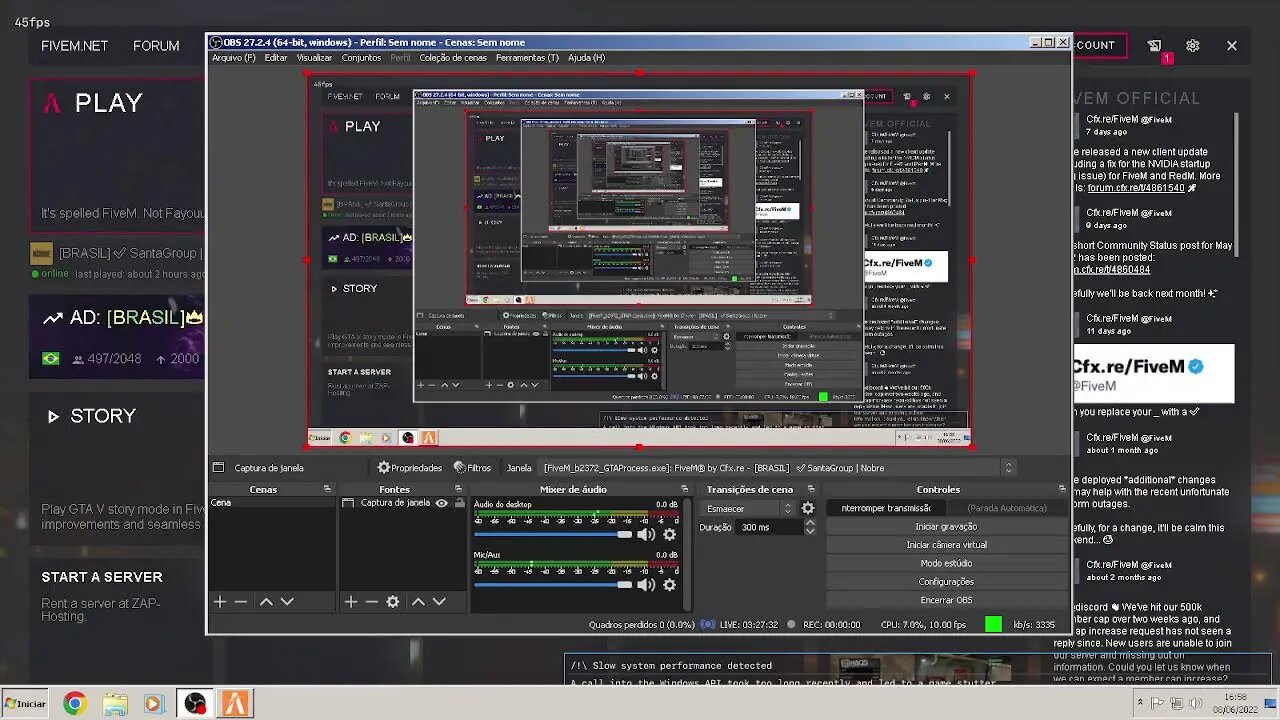Image resolution: width=1280 pixels, height=720 pixels.
Task: Click Mixer de áudio vertical scrollbar
Action: [x=687, y=553]
